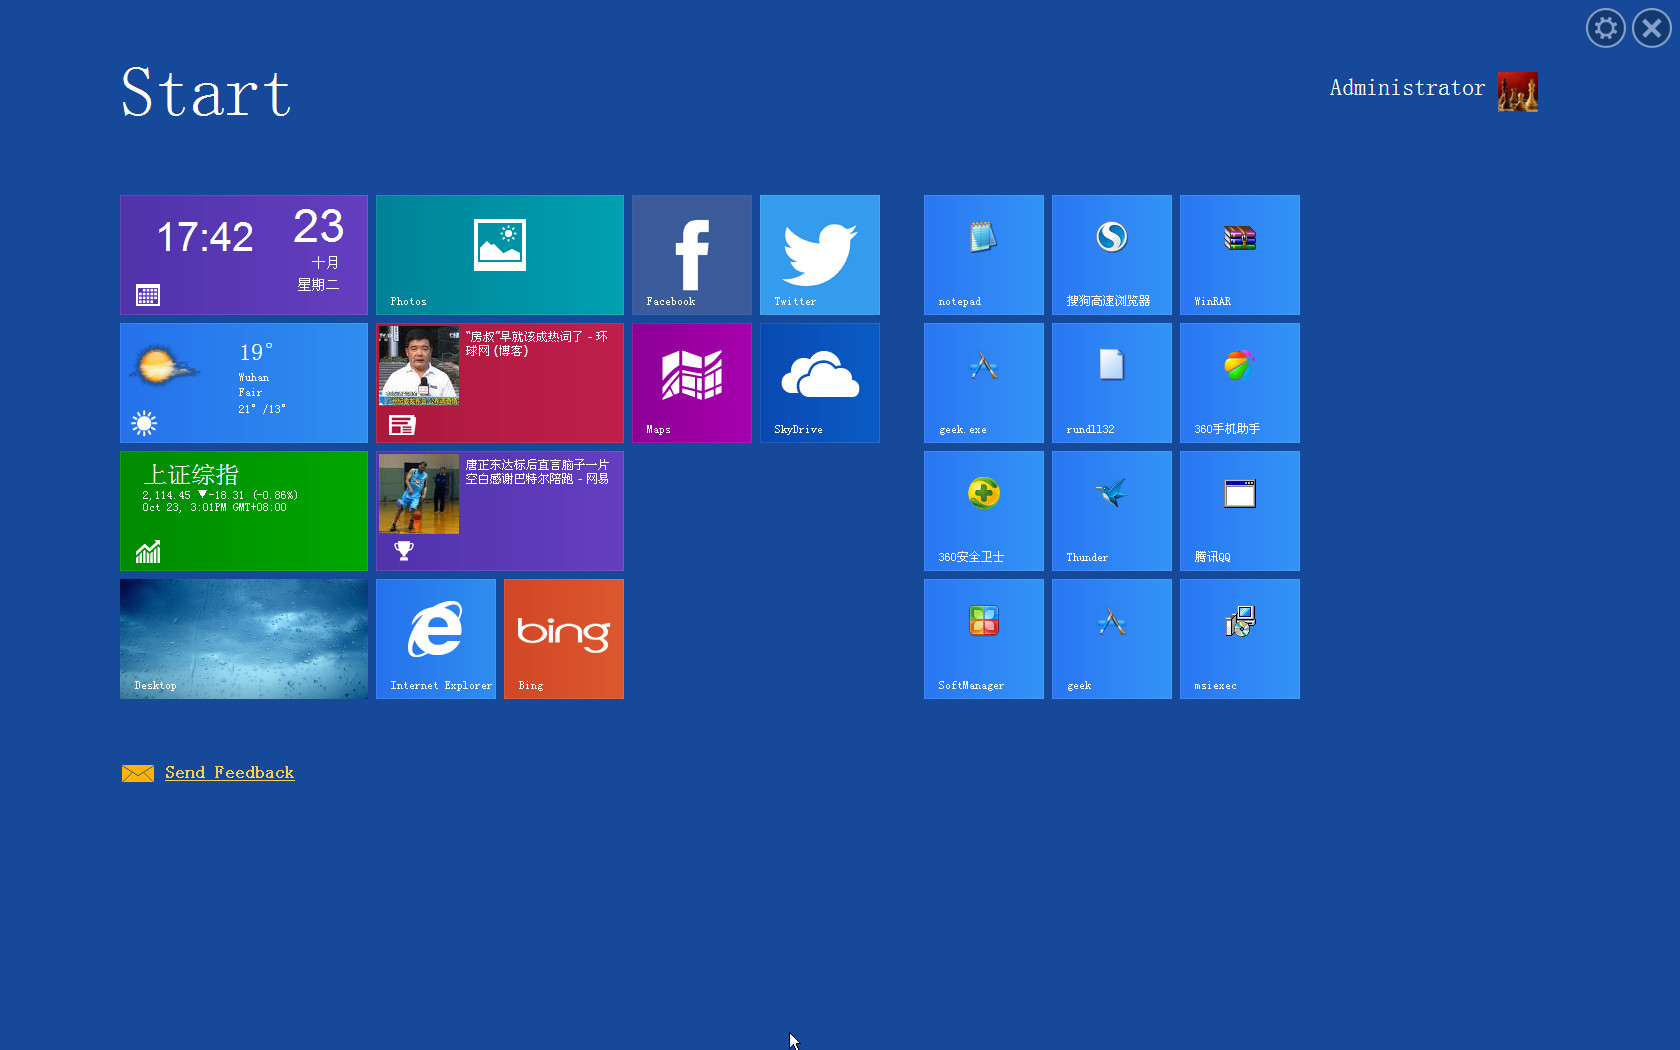This screenshot has height=1050, width=1680.
Task: Click the Administrator user avatar
Action: (x=1518, y=92)
